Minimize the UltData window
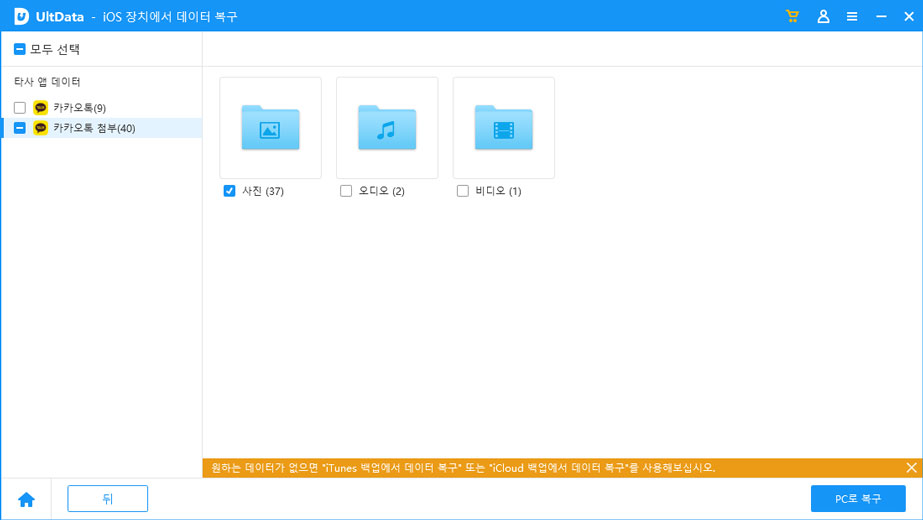 click(x=881, y=16)
